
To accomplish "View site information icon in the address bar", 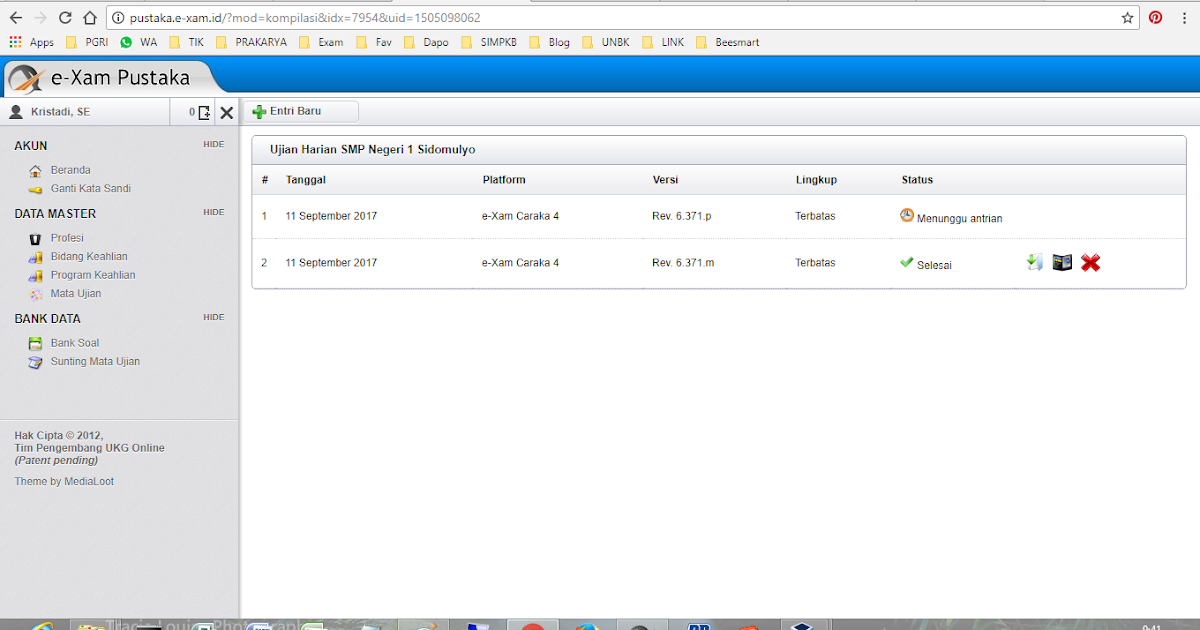I will pos(118,18).
